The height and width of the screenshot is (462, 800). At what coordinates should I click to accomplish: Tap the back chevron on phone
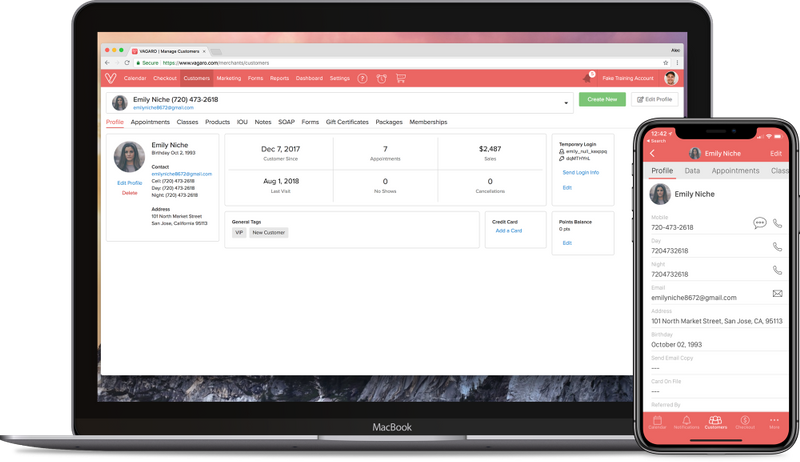[x=652, y=153]
